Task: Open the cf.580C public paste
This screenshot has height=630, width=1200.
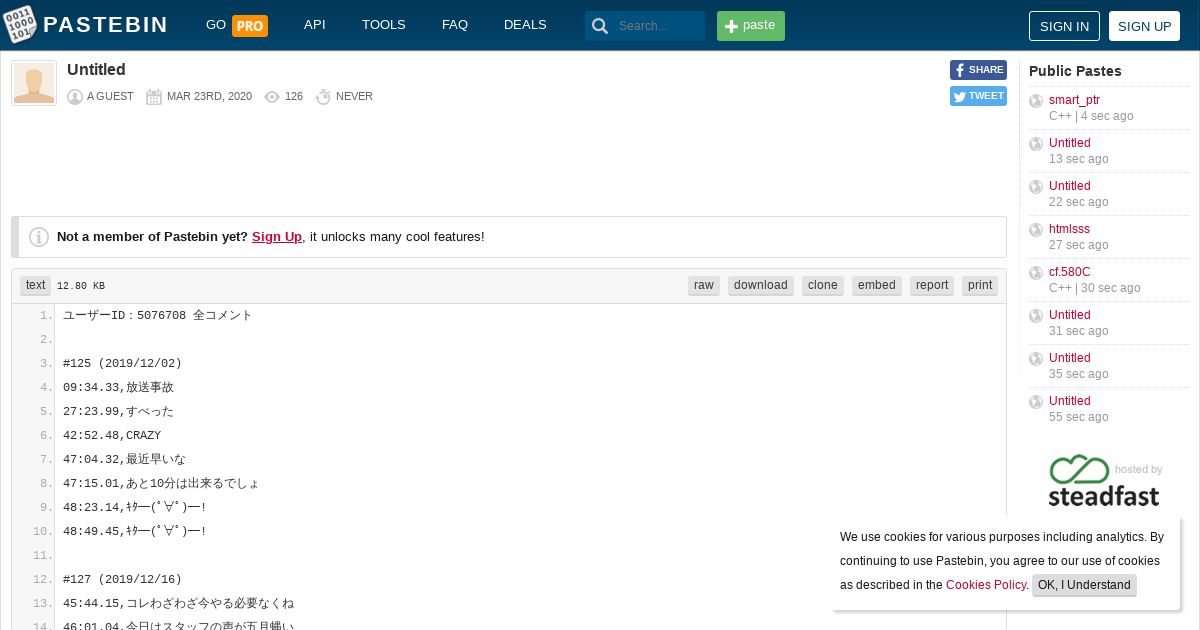Action: click(1069, 272)
